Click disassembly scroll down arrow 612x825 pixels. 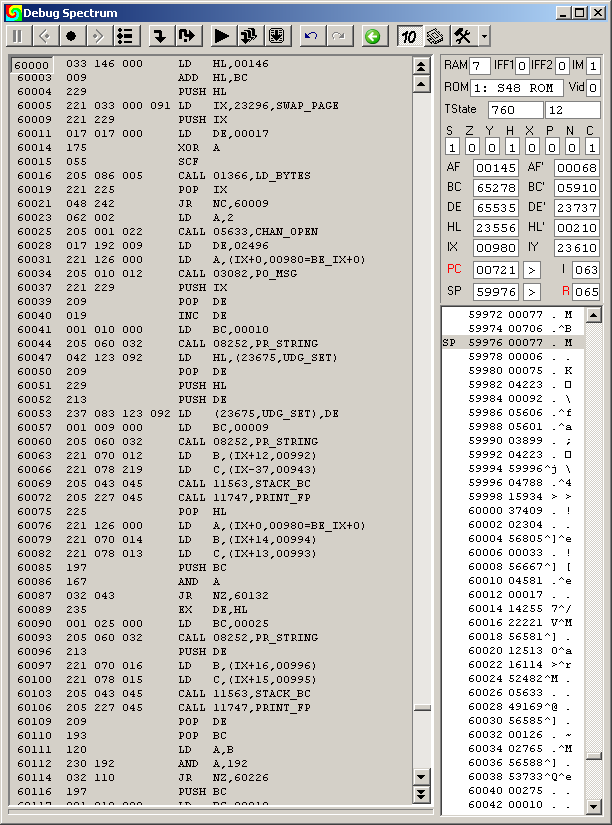(x=421, y=776)
